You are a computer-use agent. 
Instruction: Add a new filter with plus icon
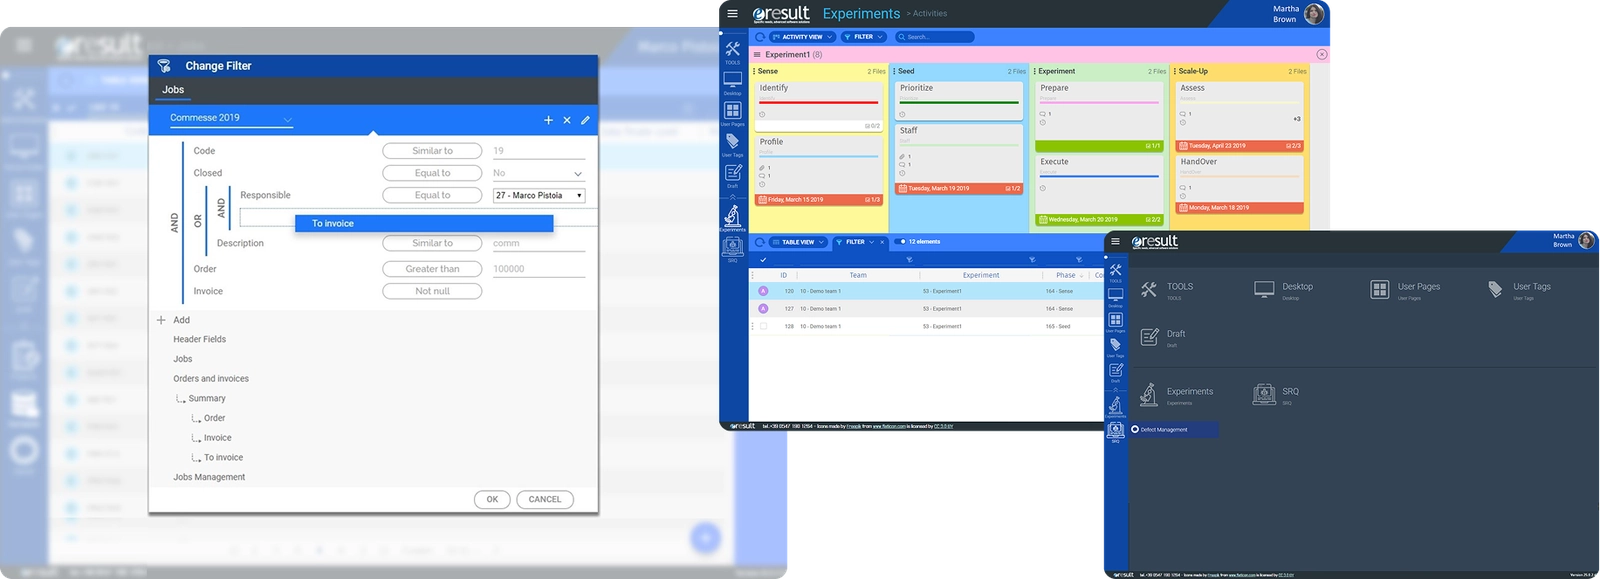pyautogui.click(x=548, y=120)
